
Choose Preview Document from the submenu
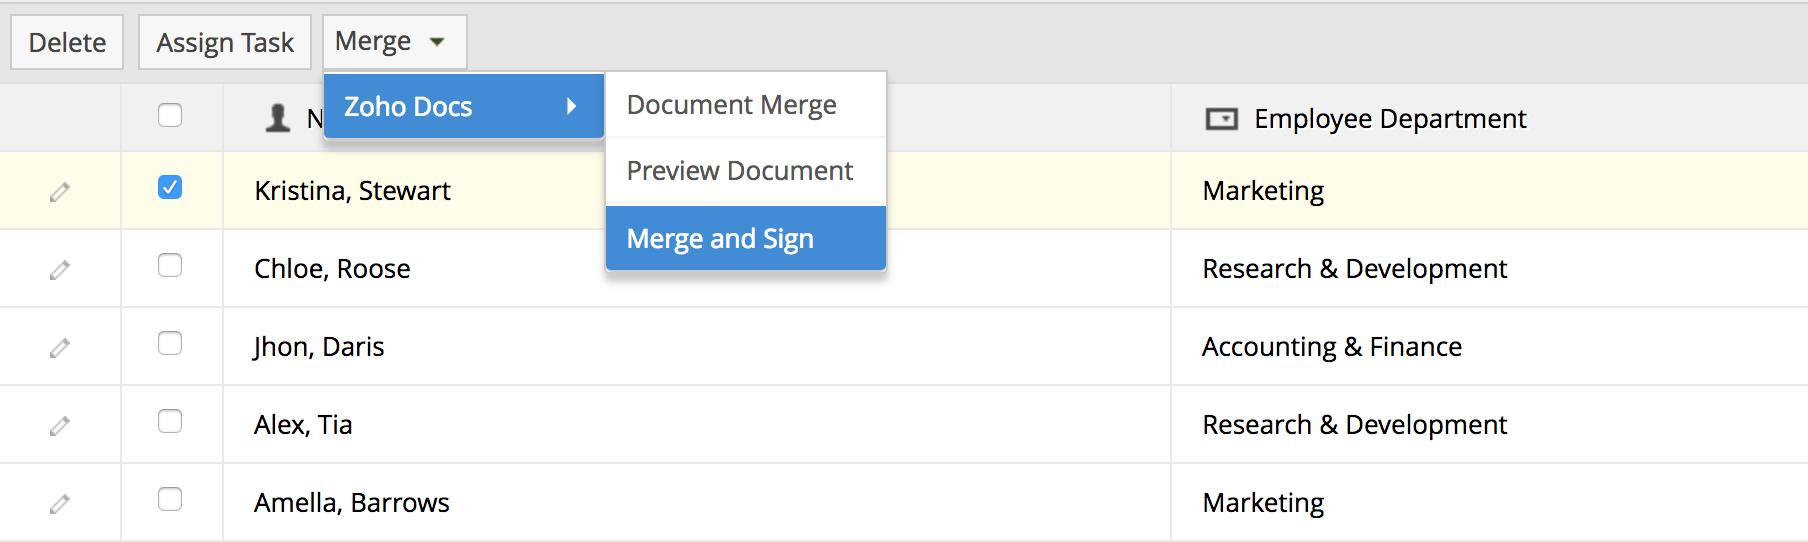[x=740, y=171]
